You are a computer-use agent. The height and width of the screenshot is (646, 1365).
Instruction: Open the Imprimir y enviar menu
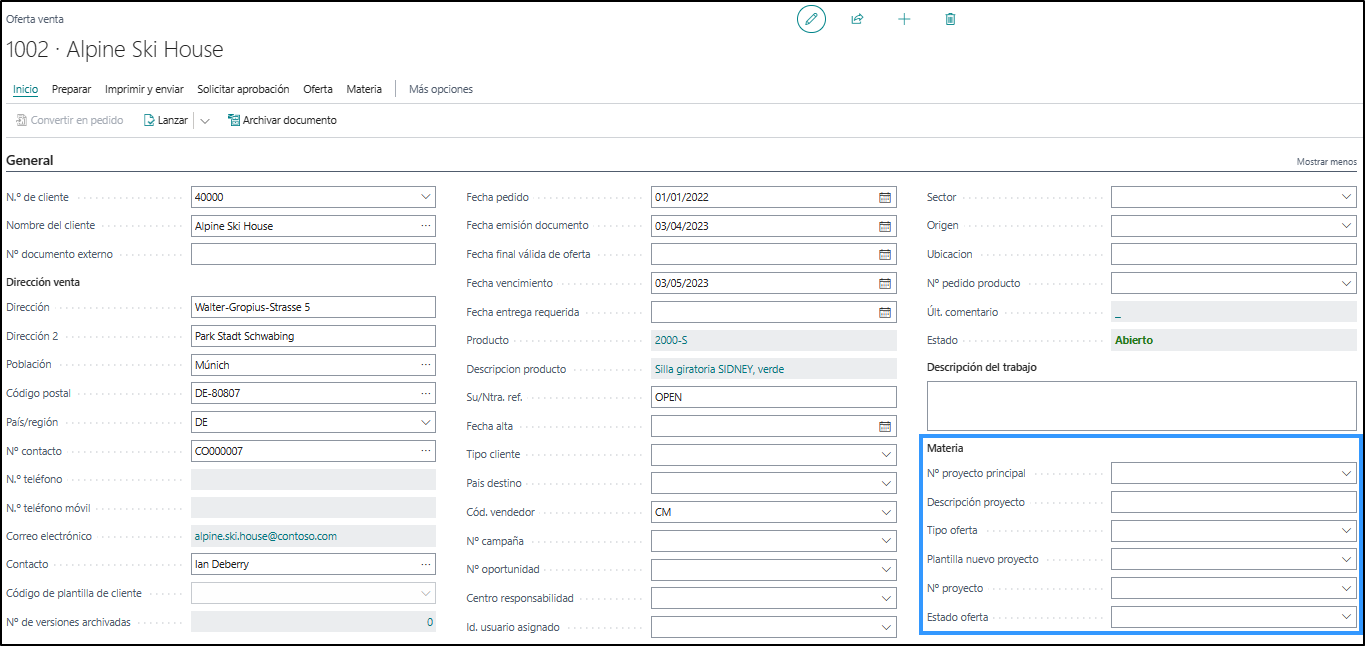point(144,89)
